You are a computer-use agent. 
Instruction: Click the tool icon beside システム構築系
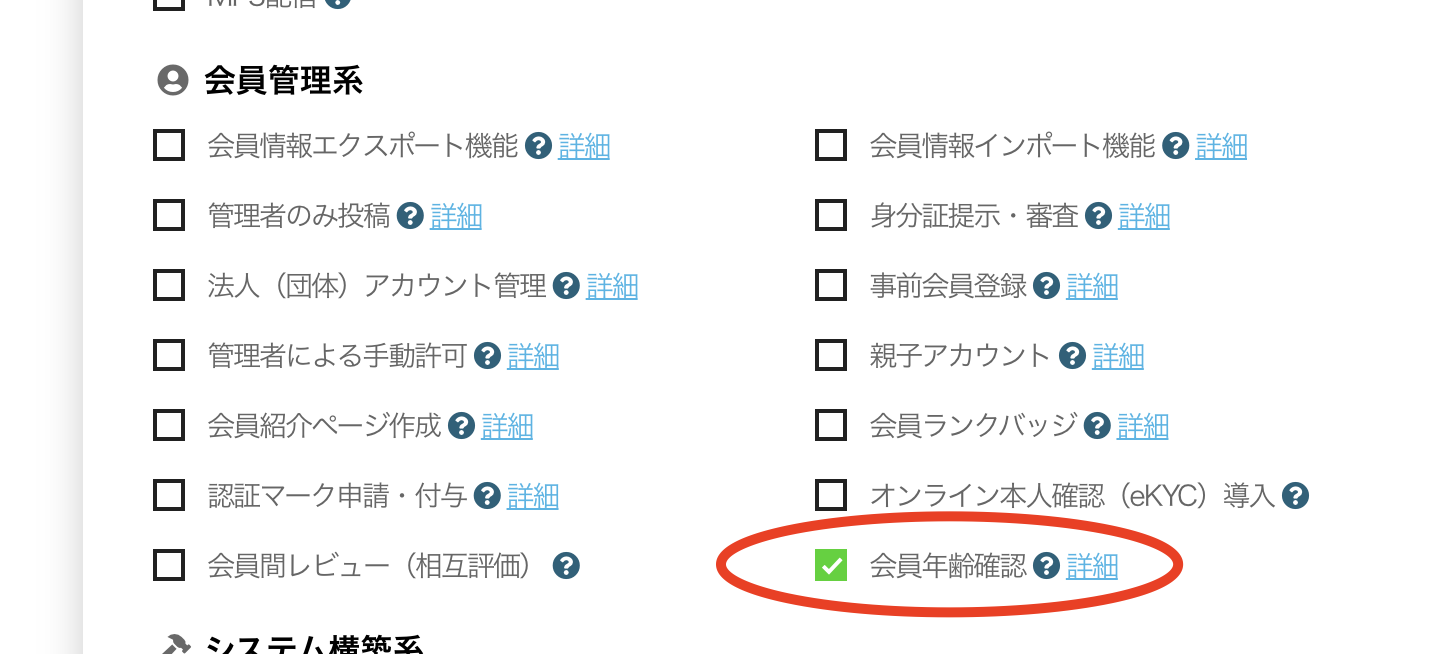[176, 647]
